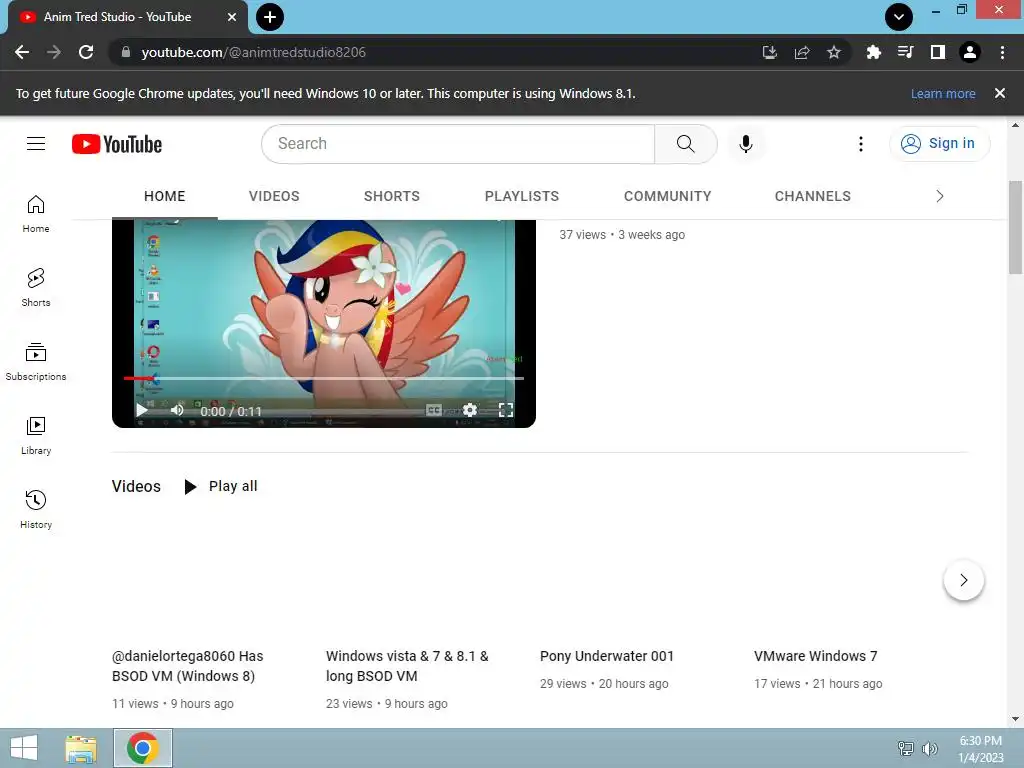The image size is (1024, 768).
Task: Go back with the browser back arrow
Action: point(22,52)
